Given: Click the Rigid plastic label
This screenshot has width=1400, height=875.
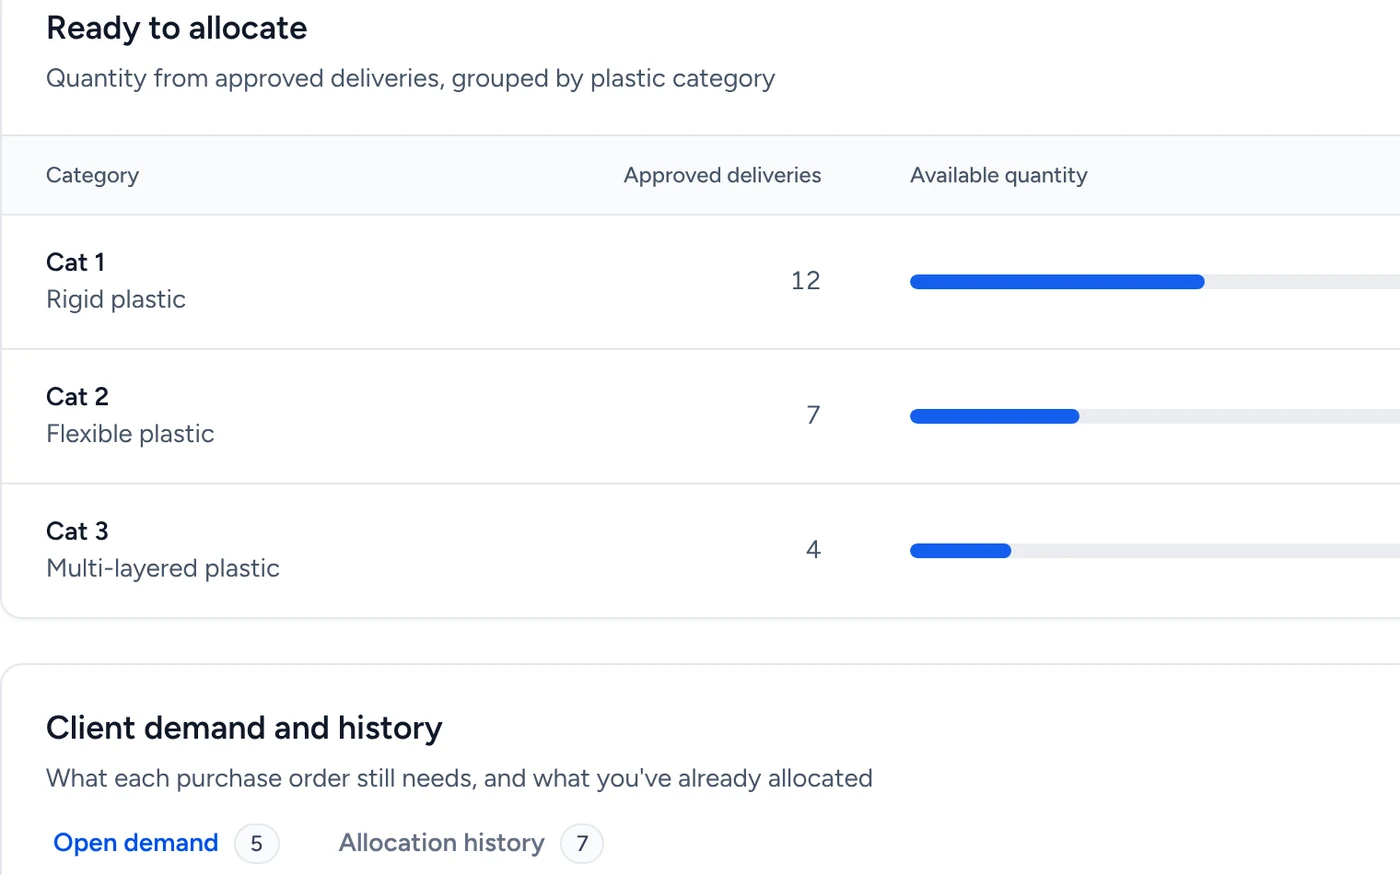Looking at the screenshot, I should tap(116, 299).
